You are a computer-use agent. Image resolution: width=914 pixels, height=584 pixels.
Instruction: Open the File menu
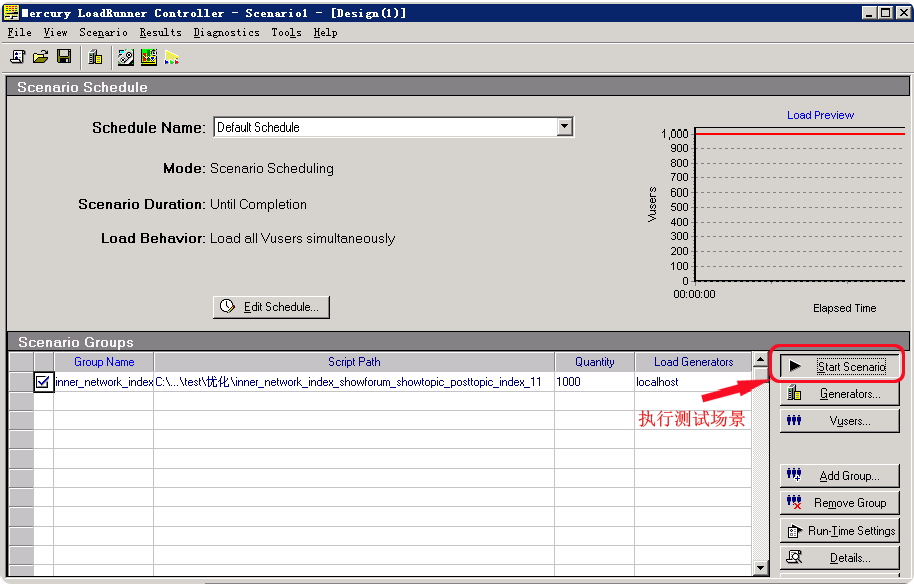(19, 33)
